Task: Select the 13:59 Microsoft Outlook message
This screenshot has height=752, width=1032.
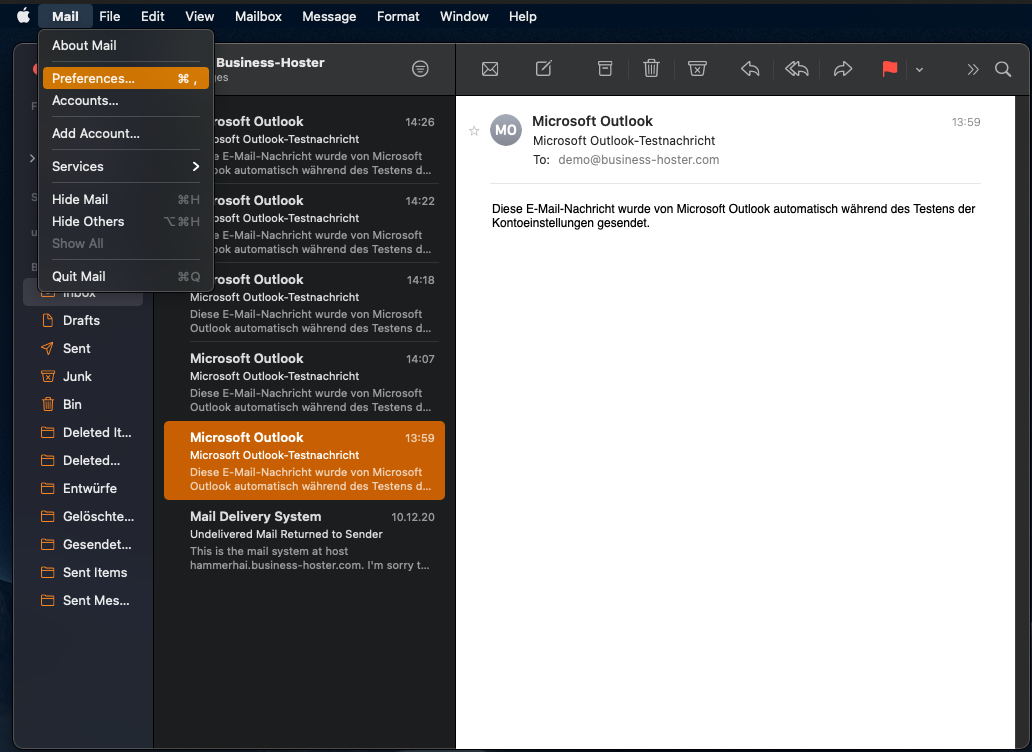Action: (304, 461)
